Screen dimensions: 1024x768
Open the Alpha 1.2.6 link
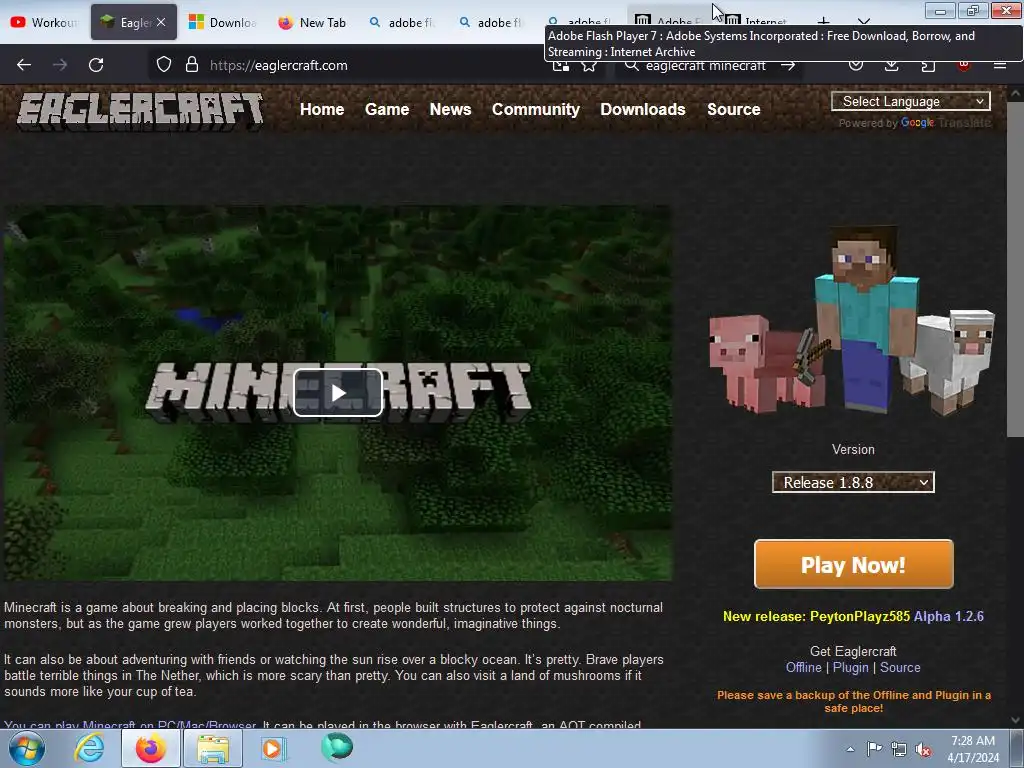coord(949,616)
